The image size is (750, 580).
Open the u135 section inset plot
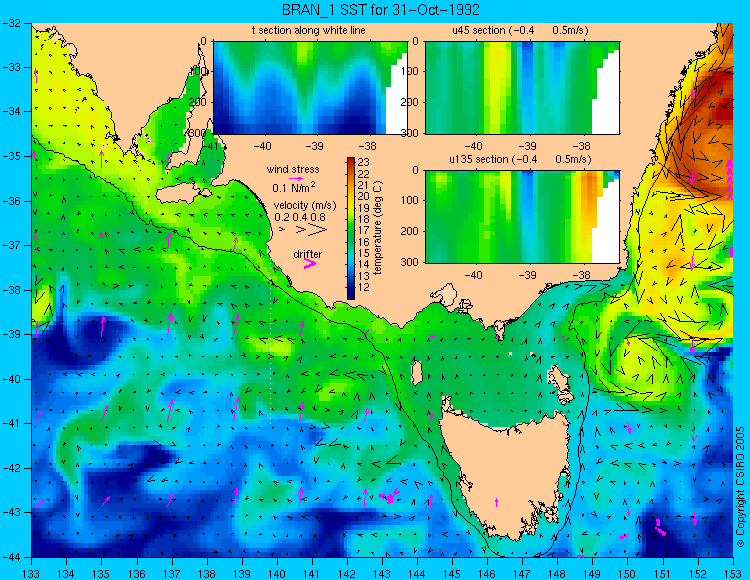click(x=522, y=217)
